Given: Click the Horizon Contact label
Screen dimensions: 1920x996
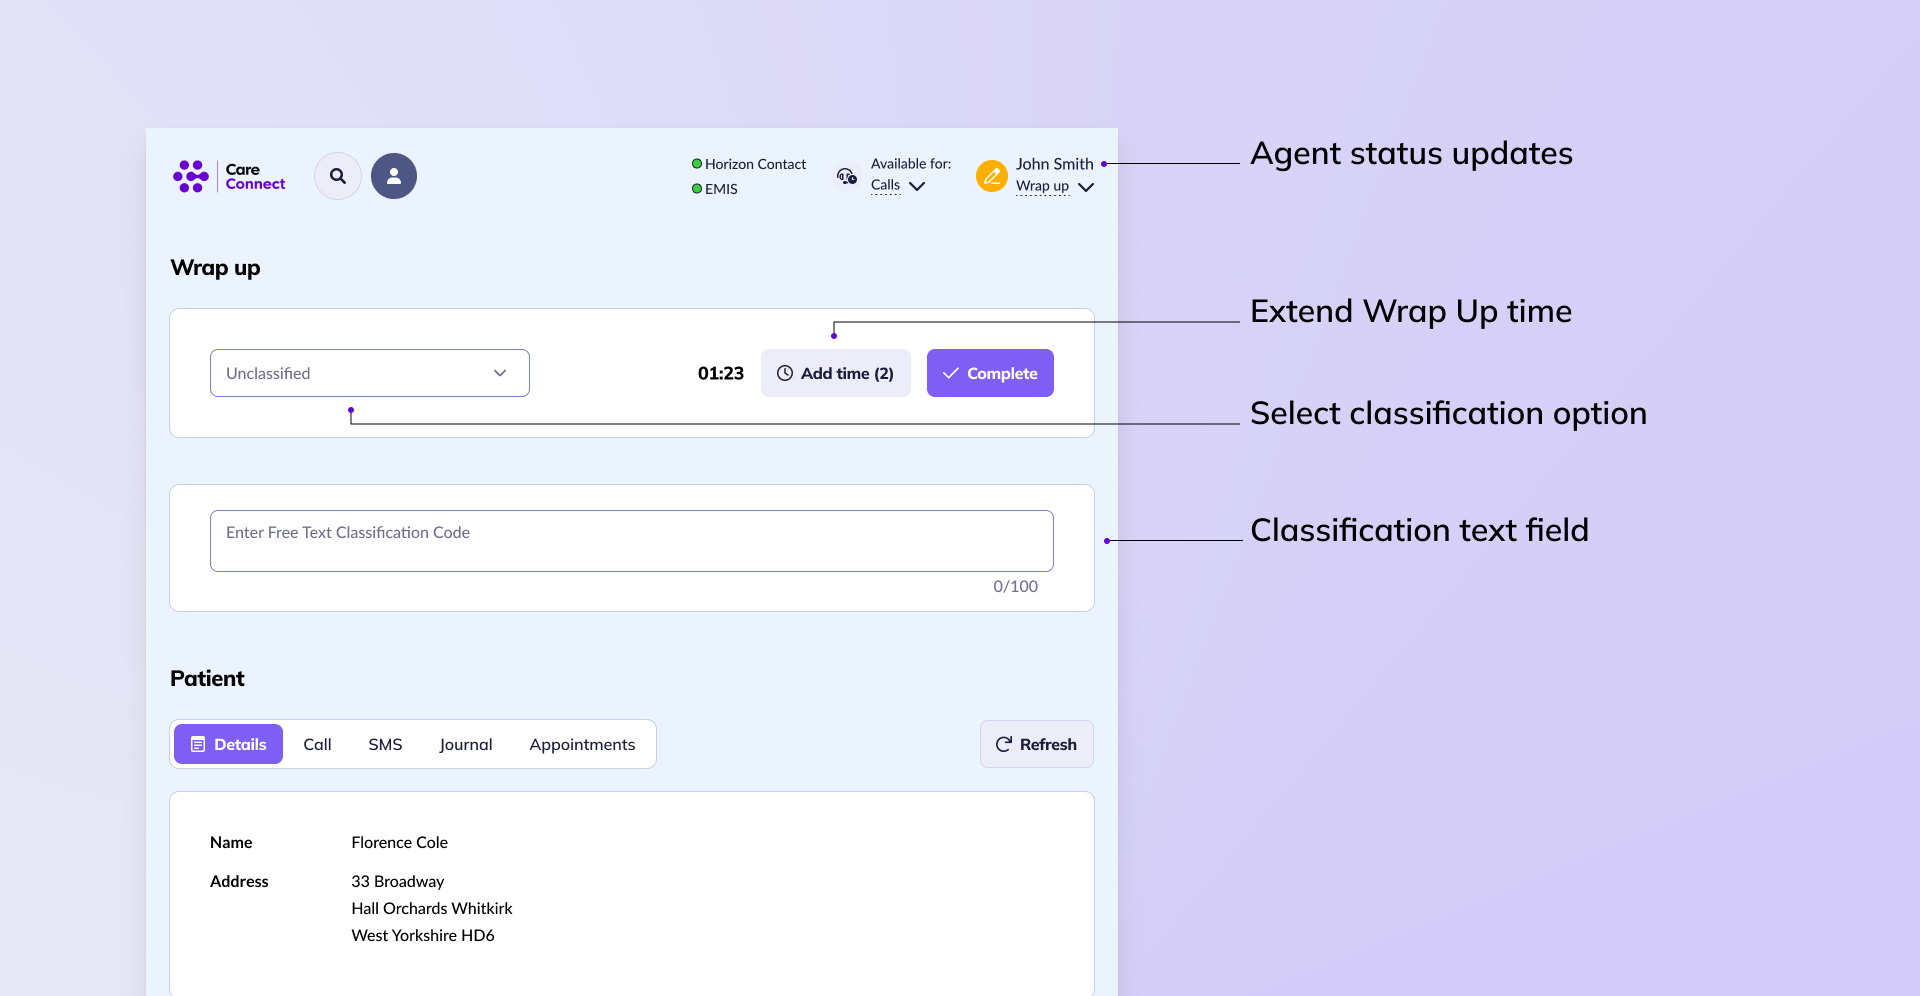Looking at the screenshot, I should point(755,164).
